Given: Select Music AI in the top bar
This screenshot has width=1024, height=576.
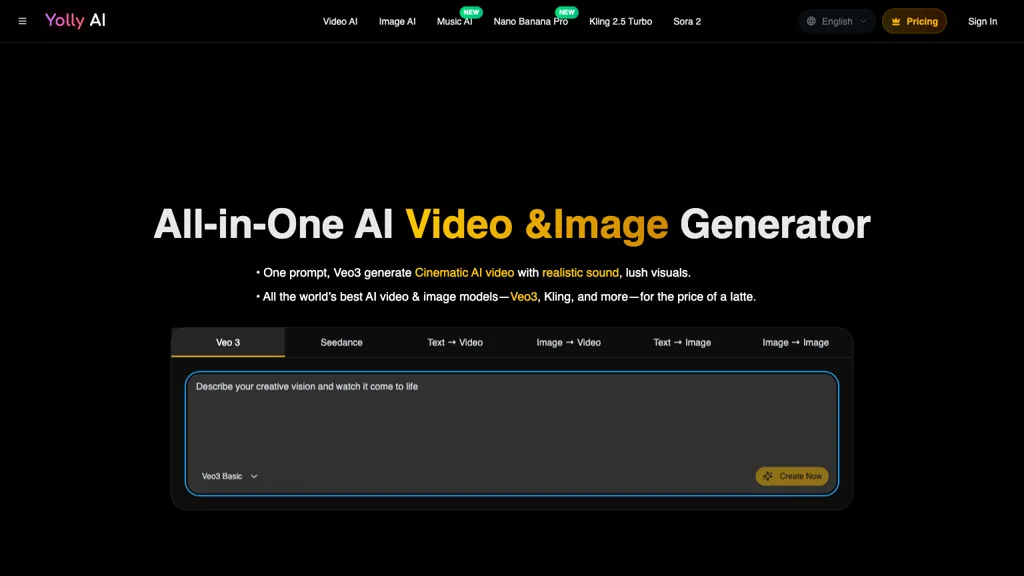Looking at the screenshot, I should click(454, 22).
